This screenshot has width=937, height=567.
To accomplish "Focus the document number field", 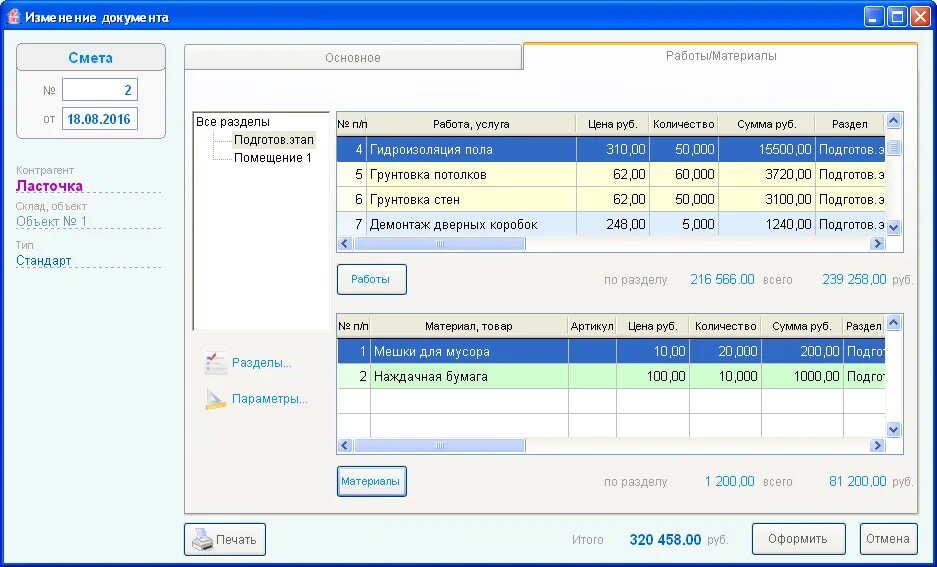I will point(100,90).
